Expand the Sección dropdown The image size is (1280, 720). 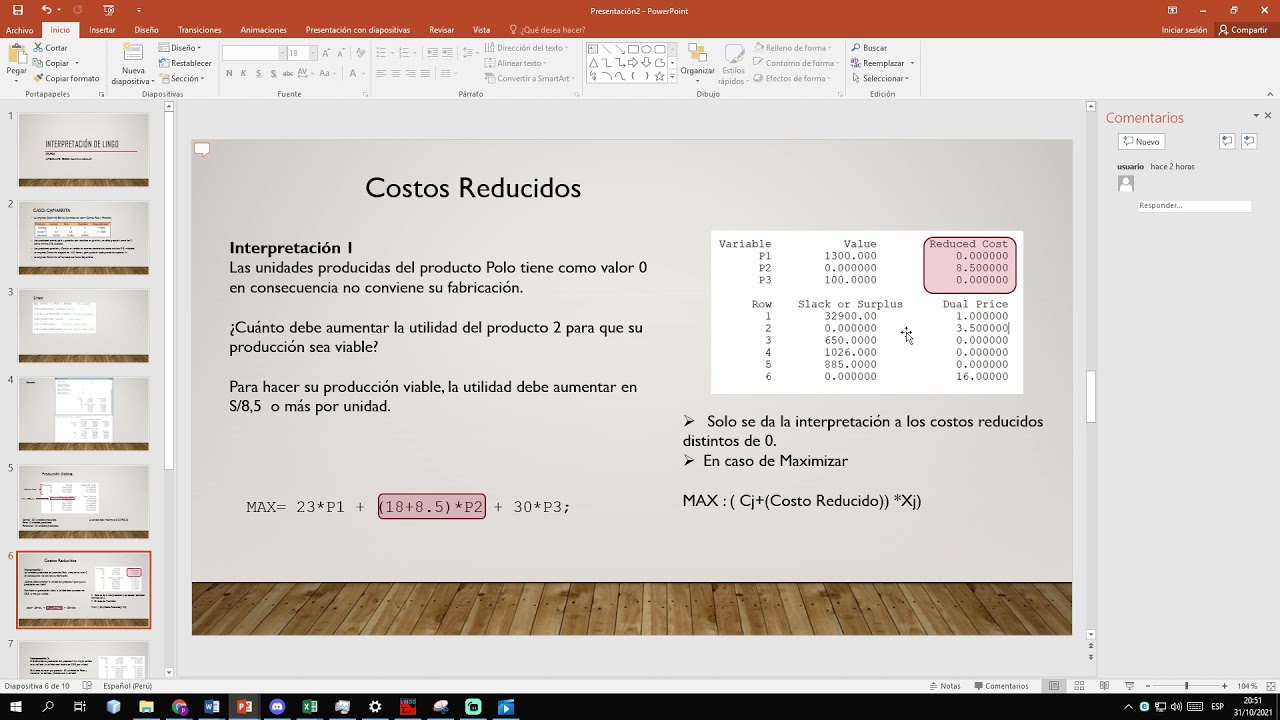tap(180, 78)
